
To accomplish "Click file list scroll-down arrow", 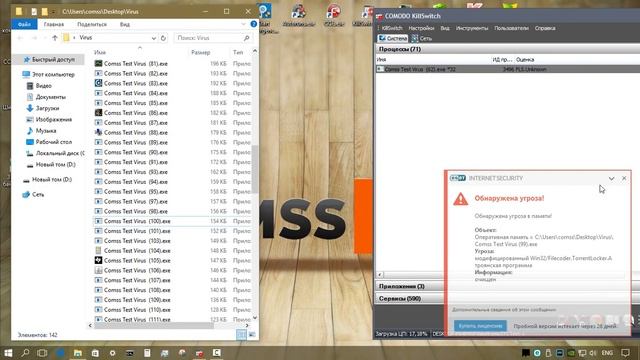I will (255, 318).
